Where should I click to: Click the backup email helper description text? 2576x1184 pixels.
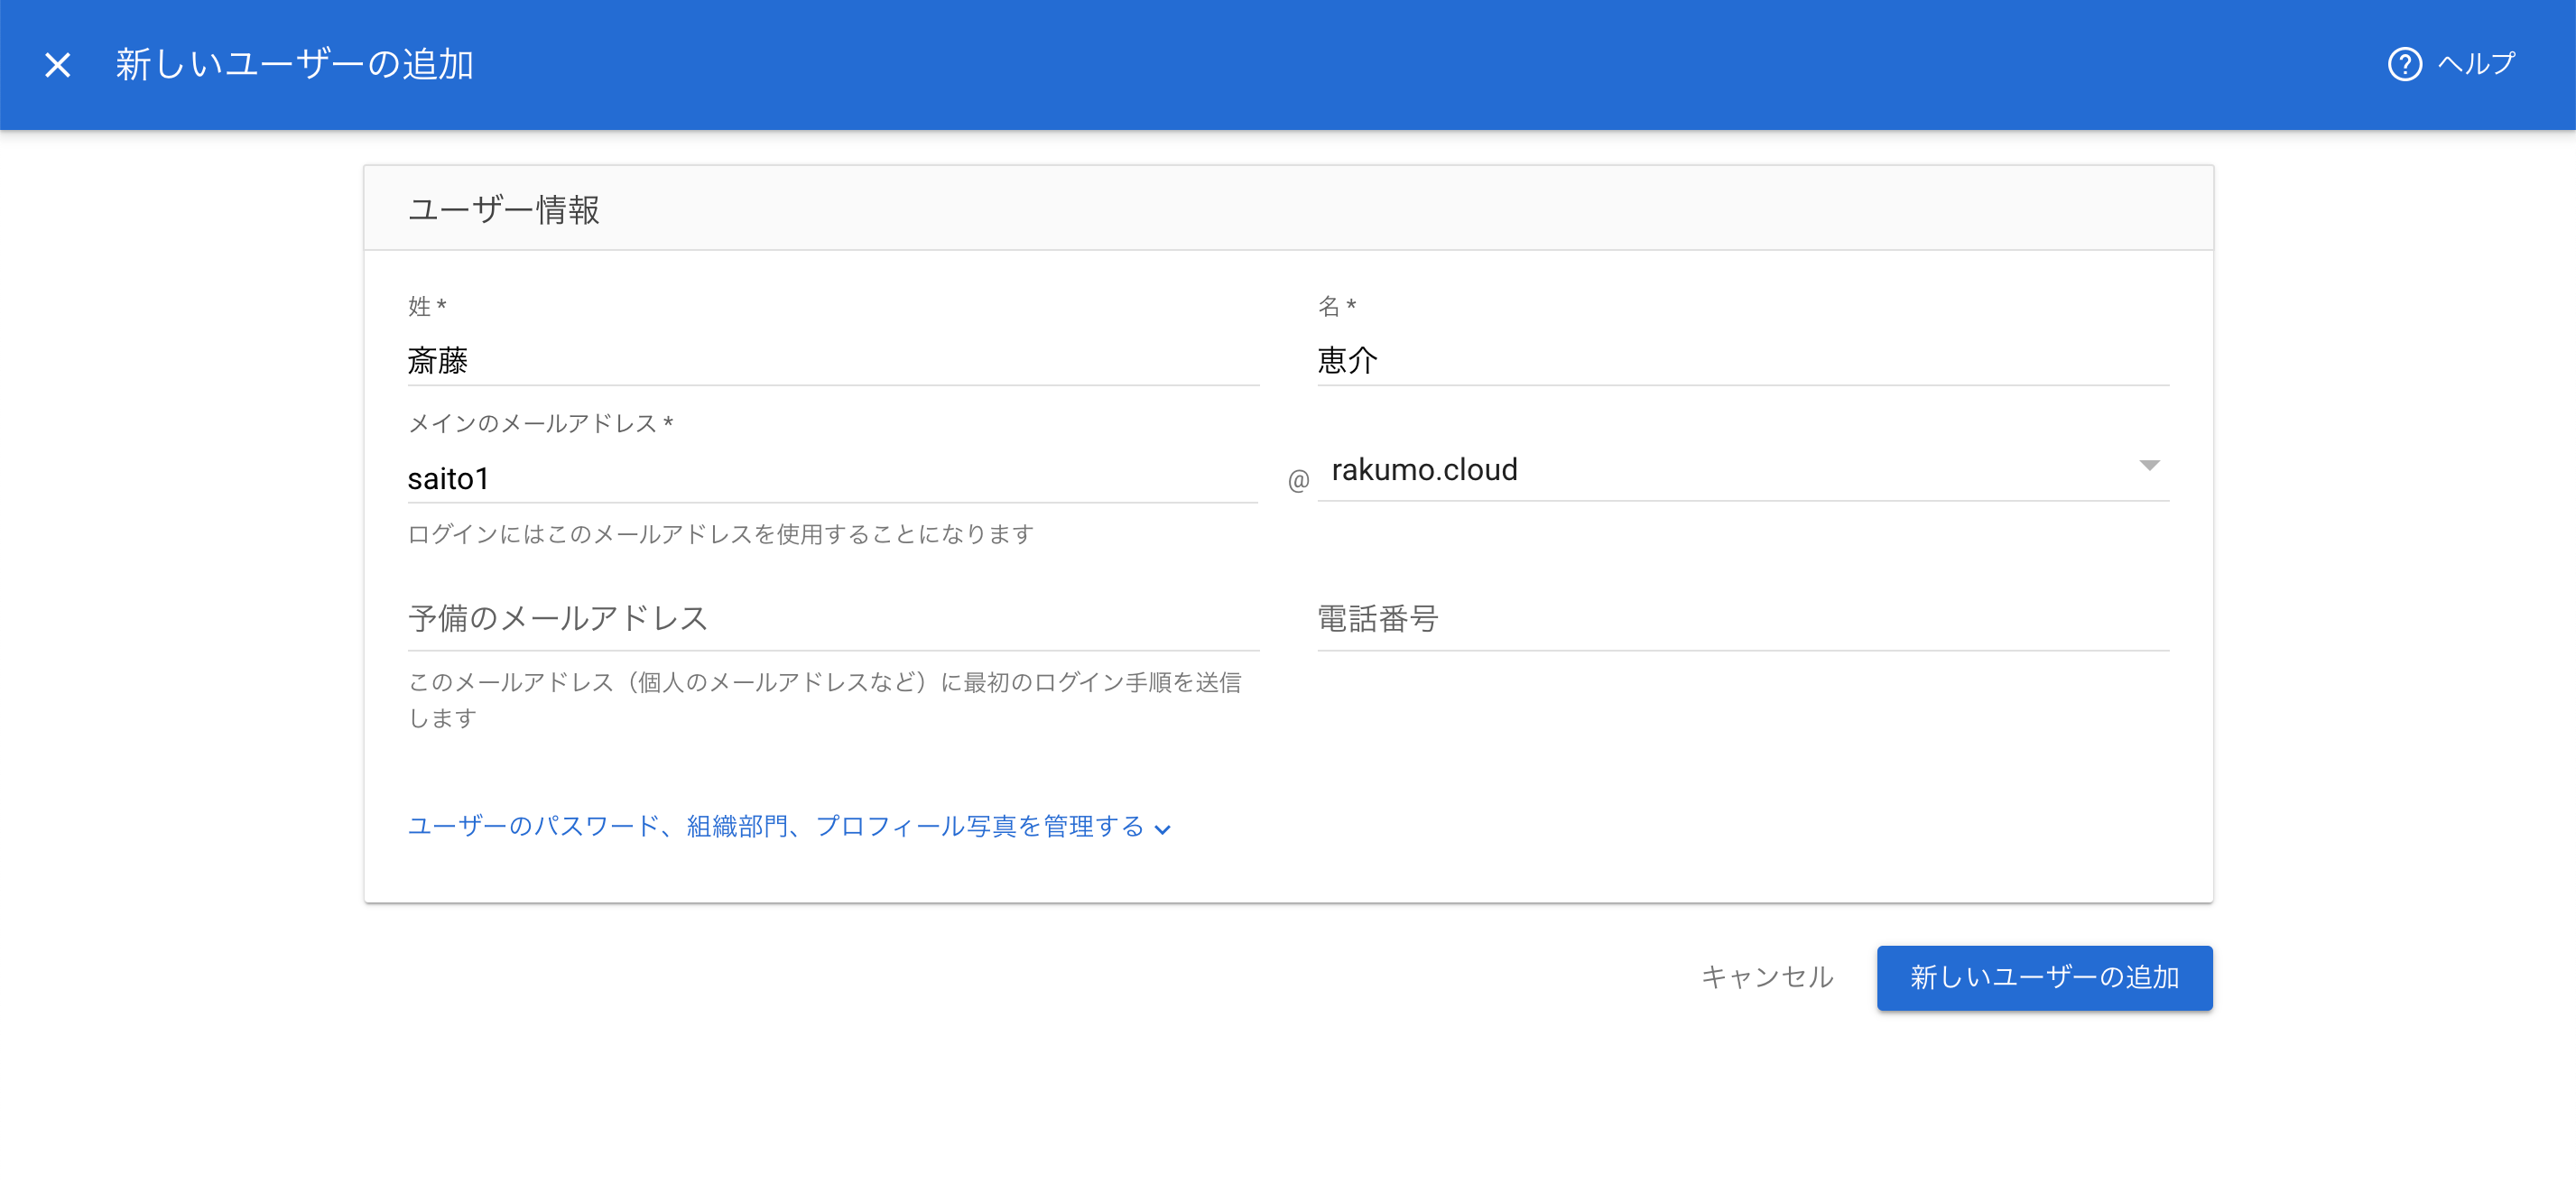coord(824,699)
